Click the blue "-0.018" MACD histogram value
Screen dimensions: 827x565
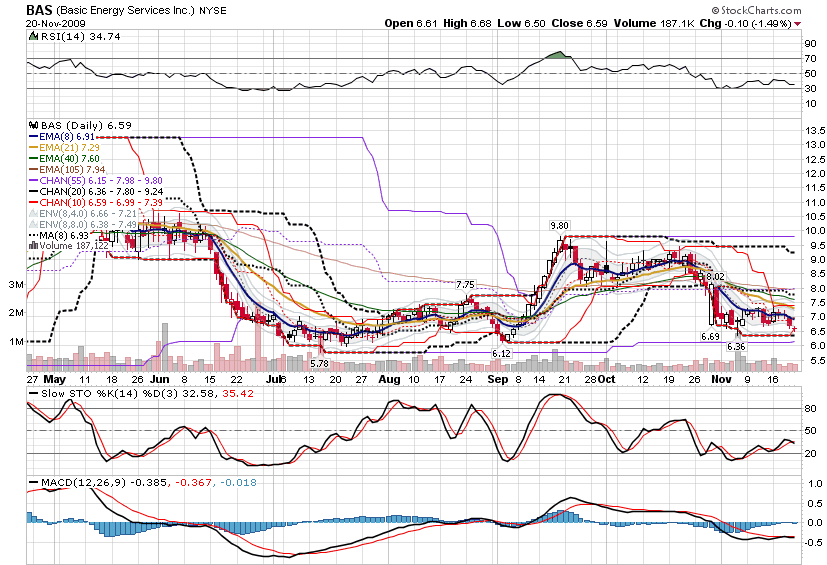point(238,482)
